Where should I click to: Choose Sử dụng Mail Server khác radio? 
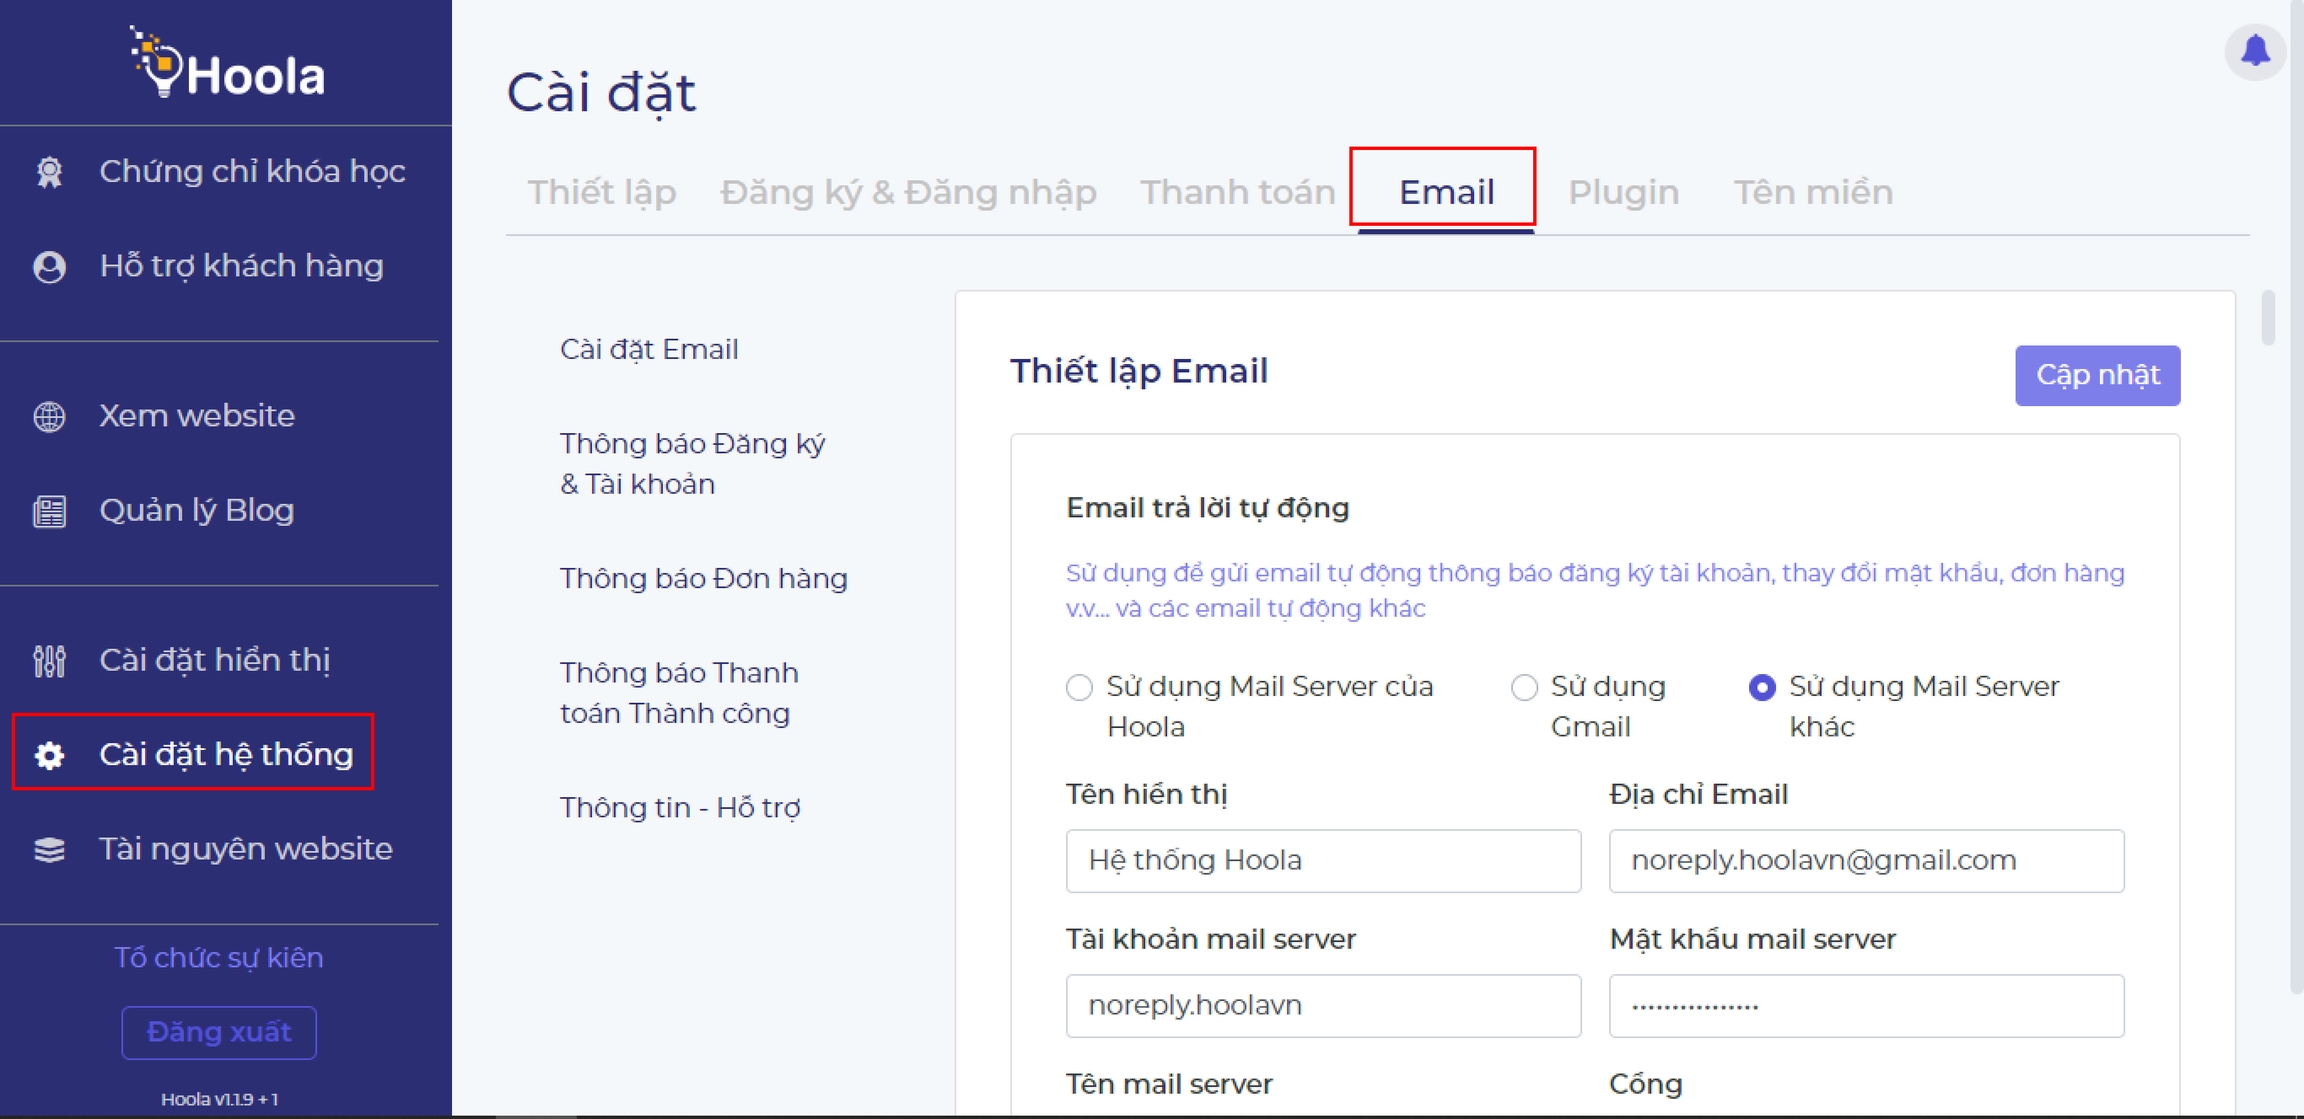[x=1761, y=688]
